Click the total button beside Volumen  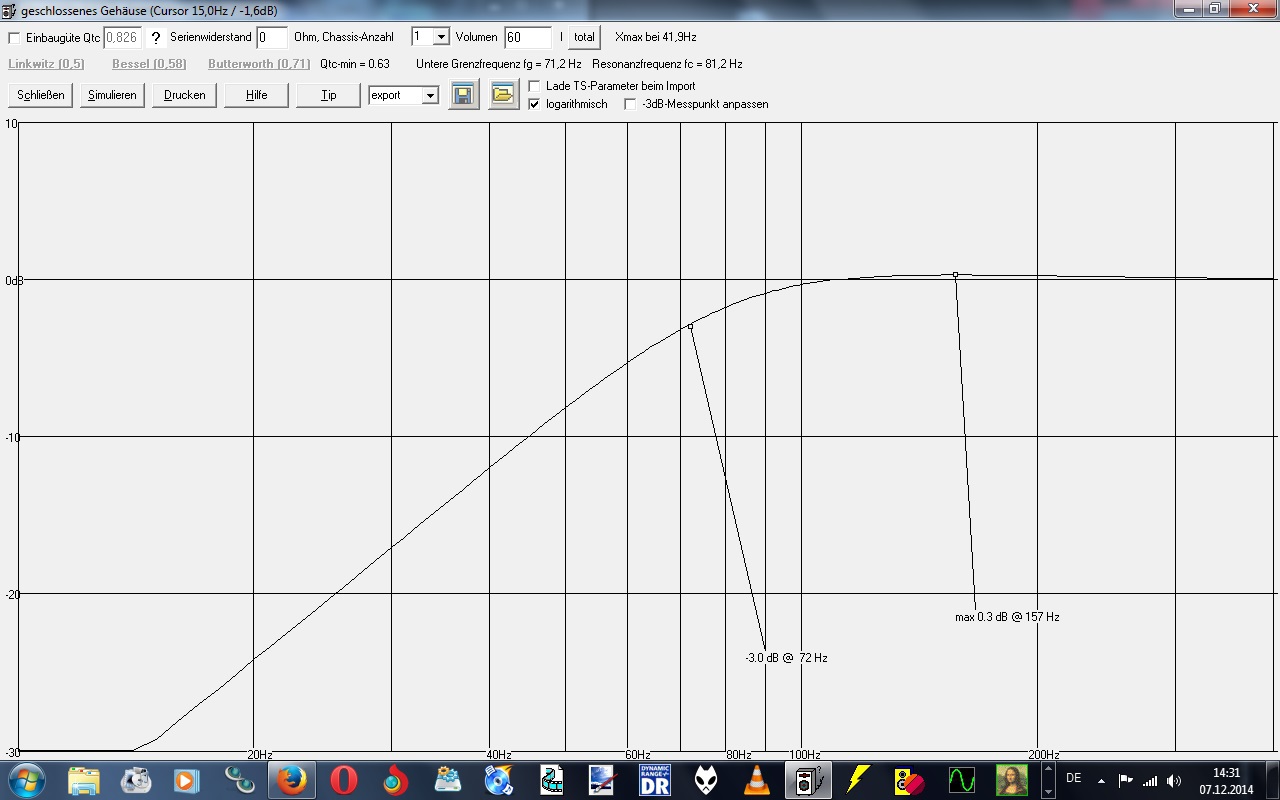[584, 37]
